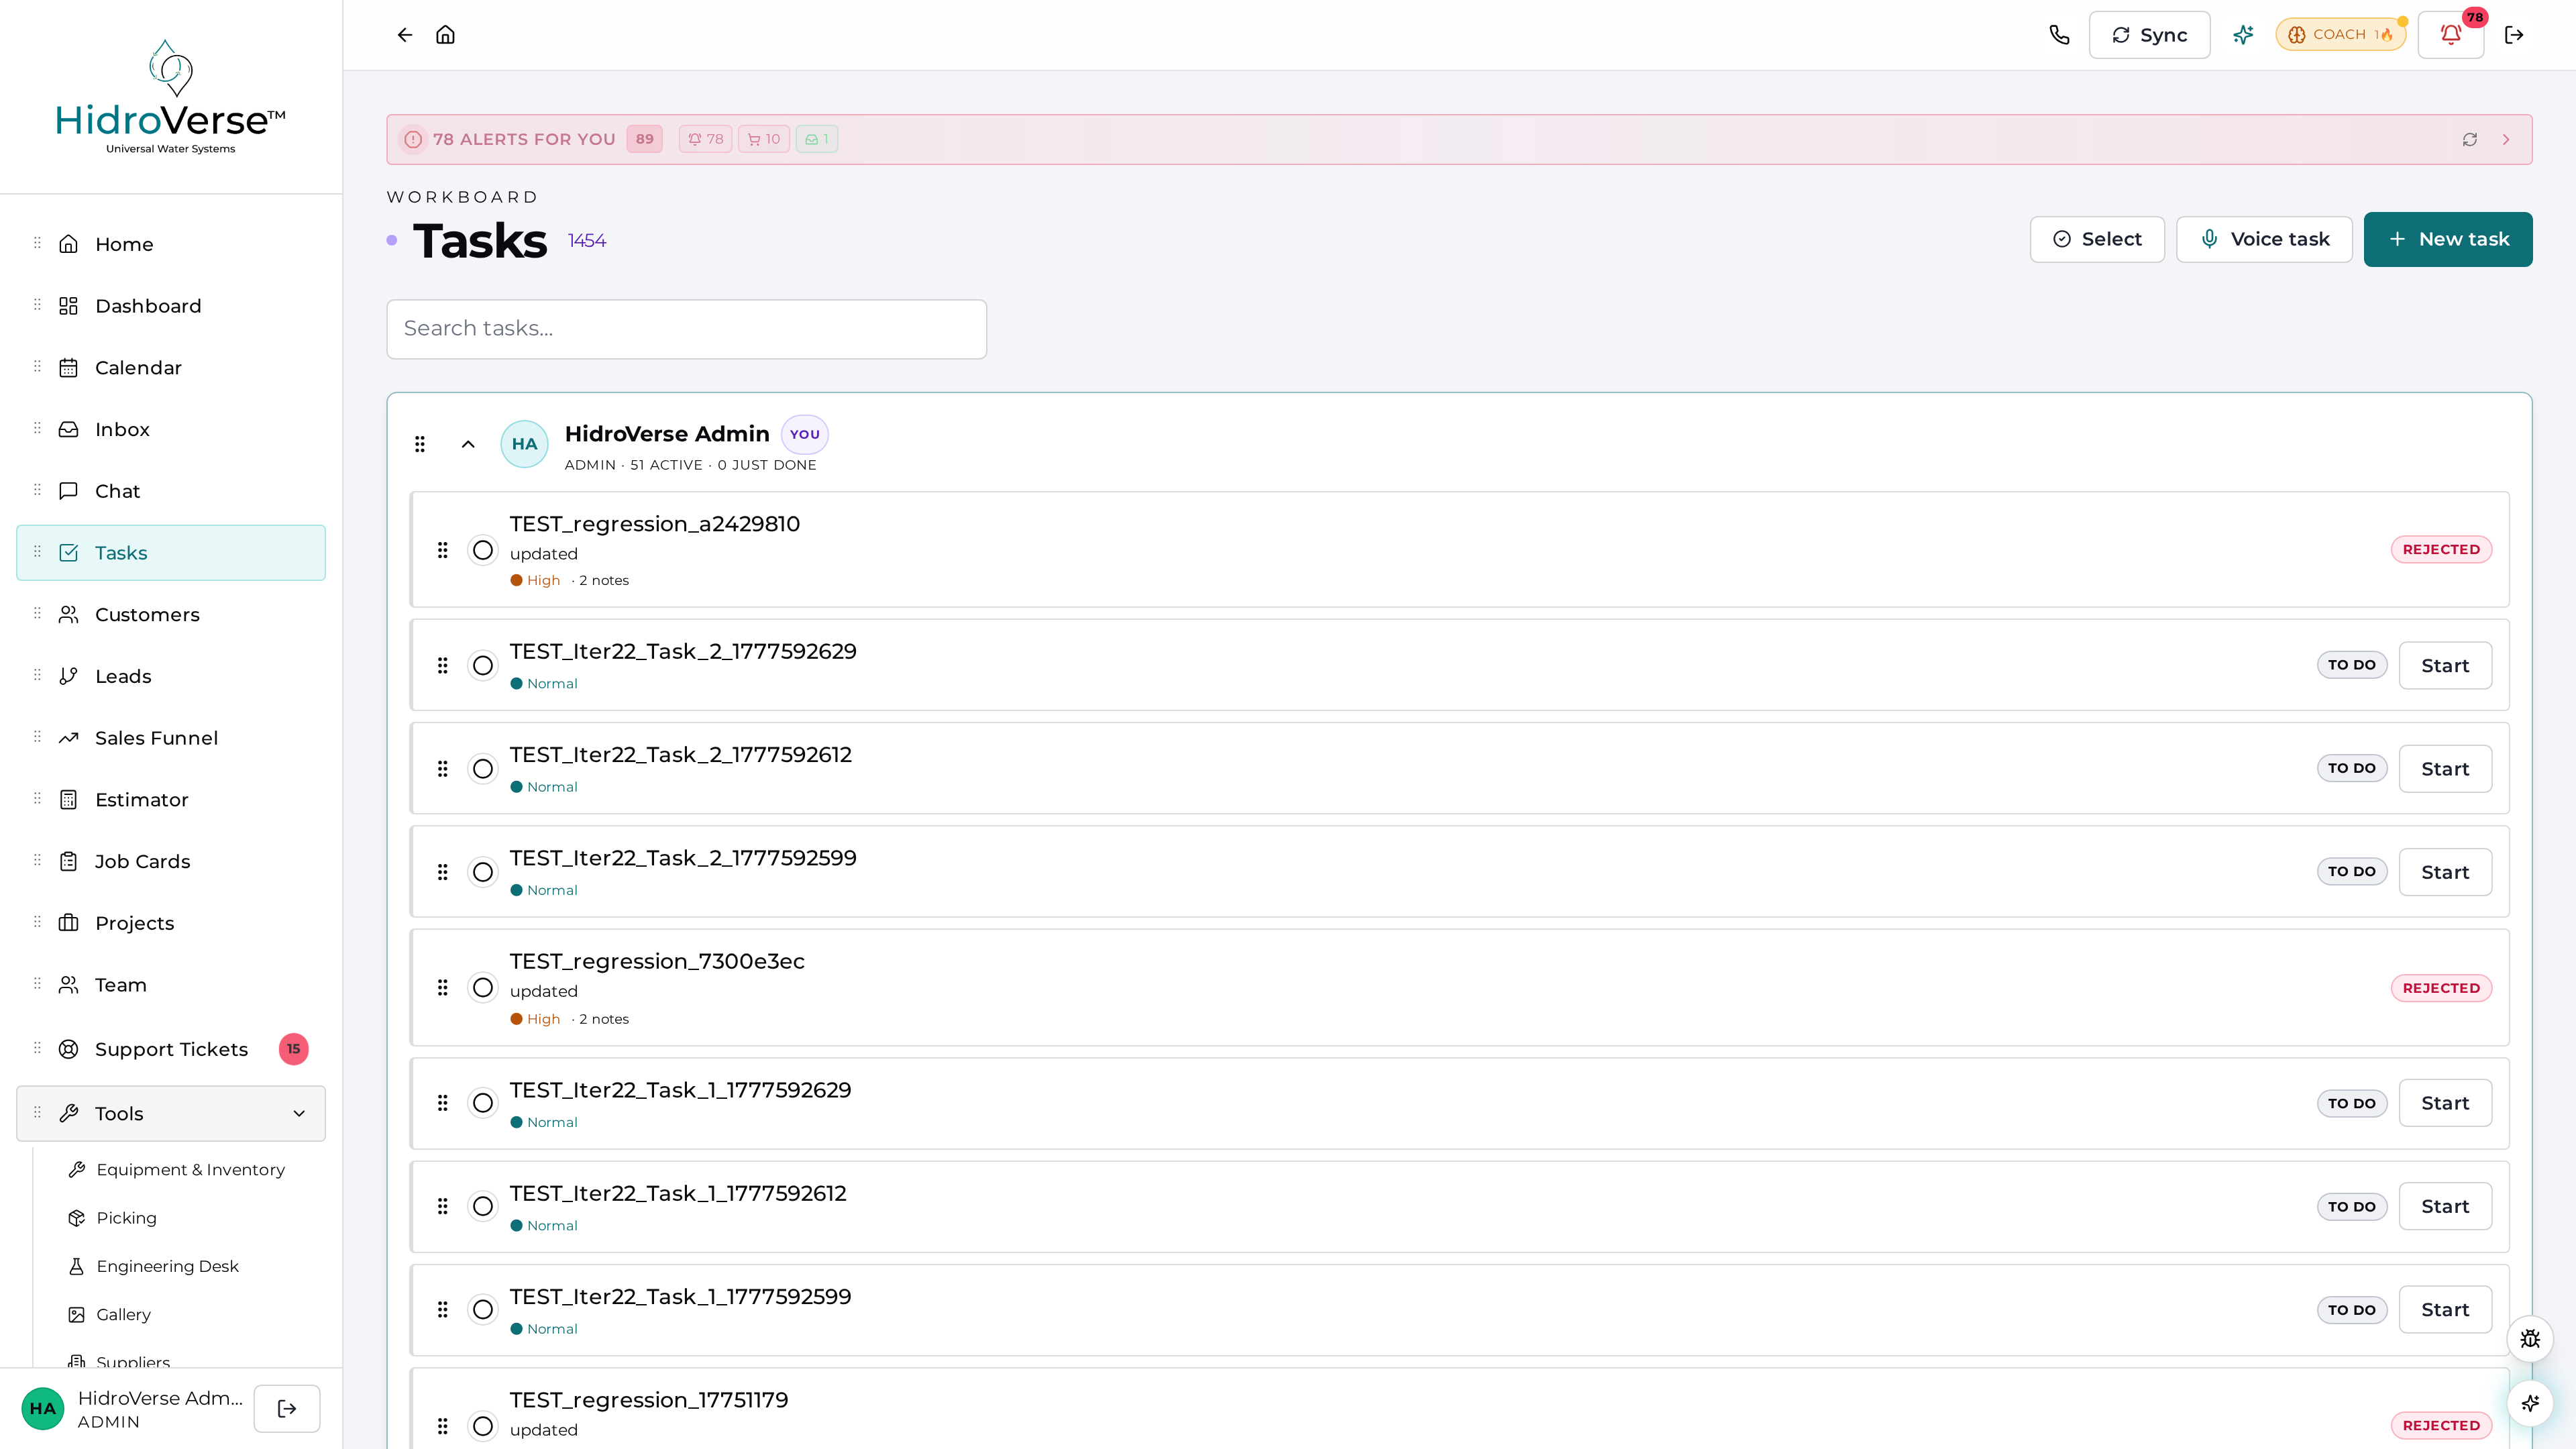The width and height of the screenshot is (2576, 1449).
Task: Click the COACH streak badge
Action: click(x=2340, y=35)
